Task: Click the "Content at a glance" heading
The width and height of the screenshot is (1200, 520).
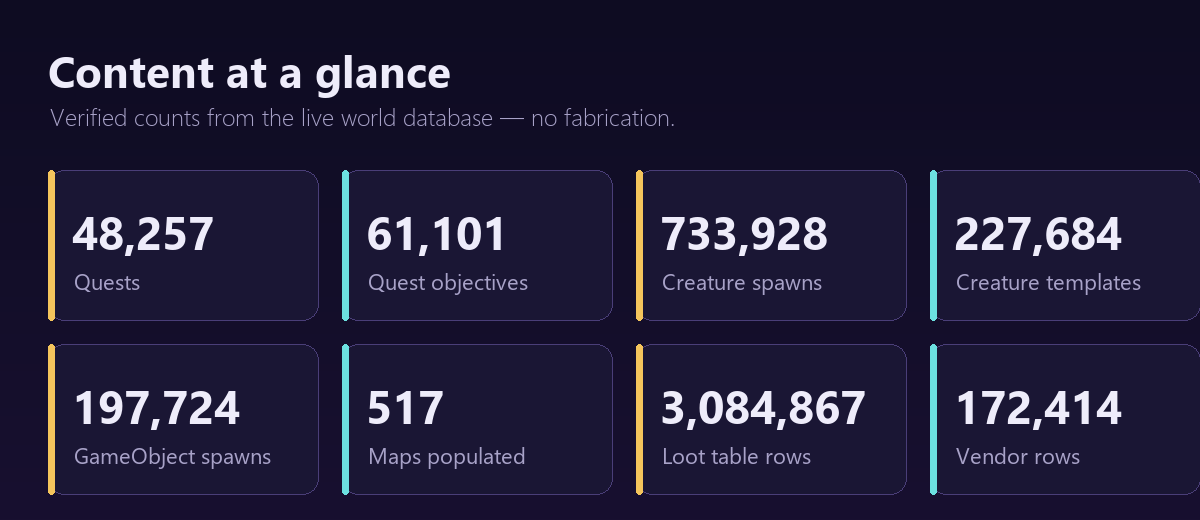Action: 249,73
